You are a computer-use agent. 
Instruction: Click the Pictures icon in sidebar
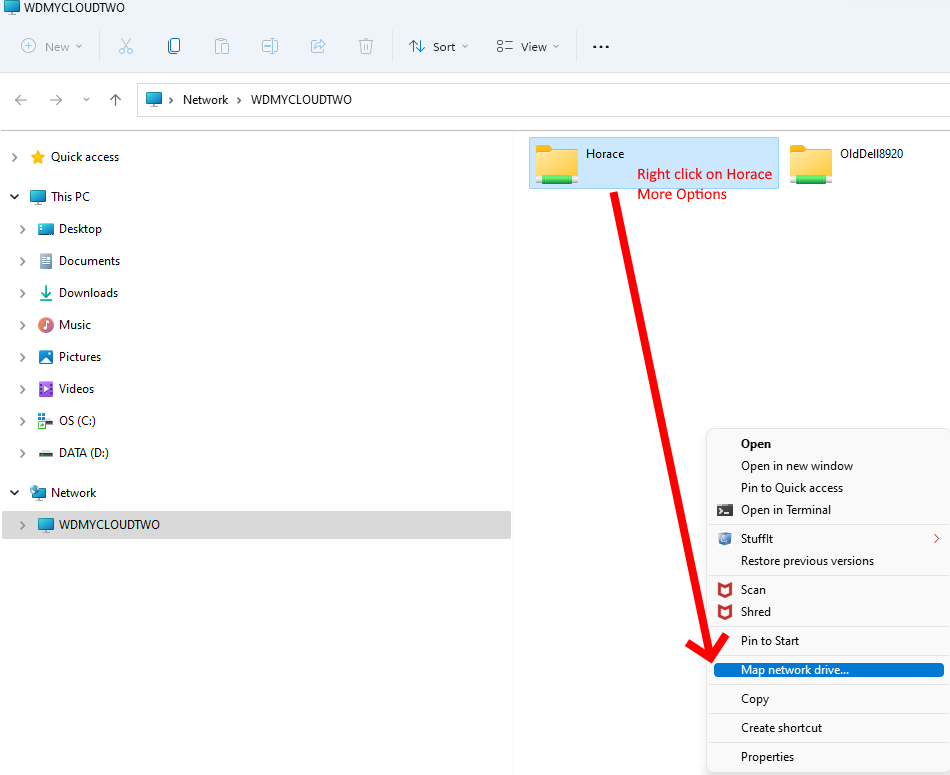point(45,357)
